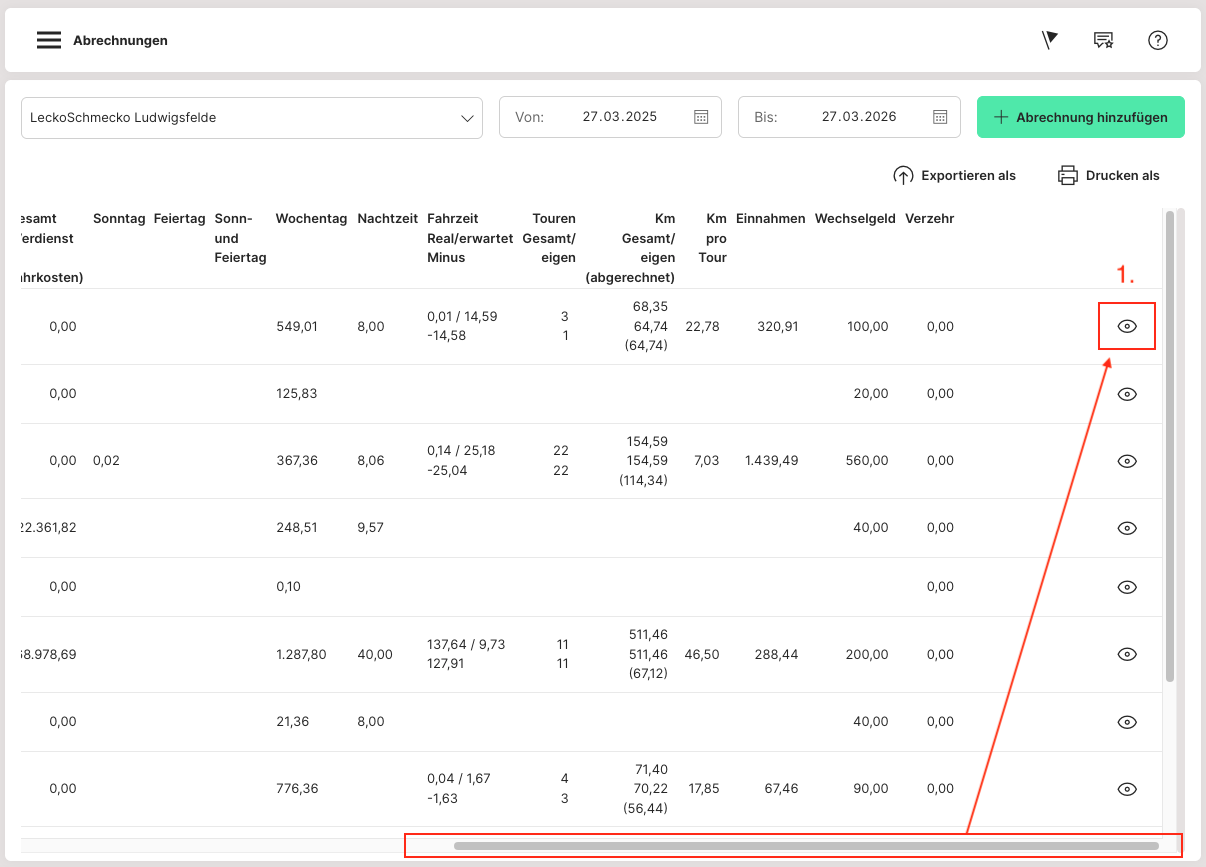The image size is (1206, 867).
Task: Open calendar picker for Bis date
Action: click(940, 117)
